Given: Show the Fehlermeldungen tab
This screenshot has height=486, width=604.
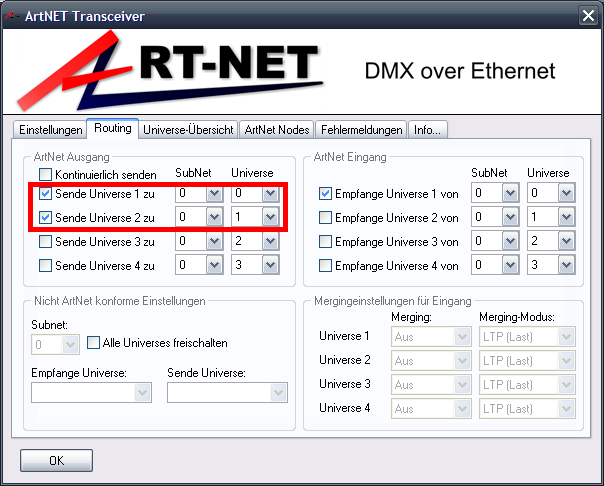Looking at the screenshot, I should click(361, 130).
